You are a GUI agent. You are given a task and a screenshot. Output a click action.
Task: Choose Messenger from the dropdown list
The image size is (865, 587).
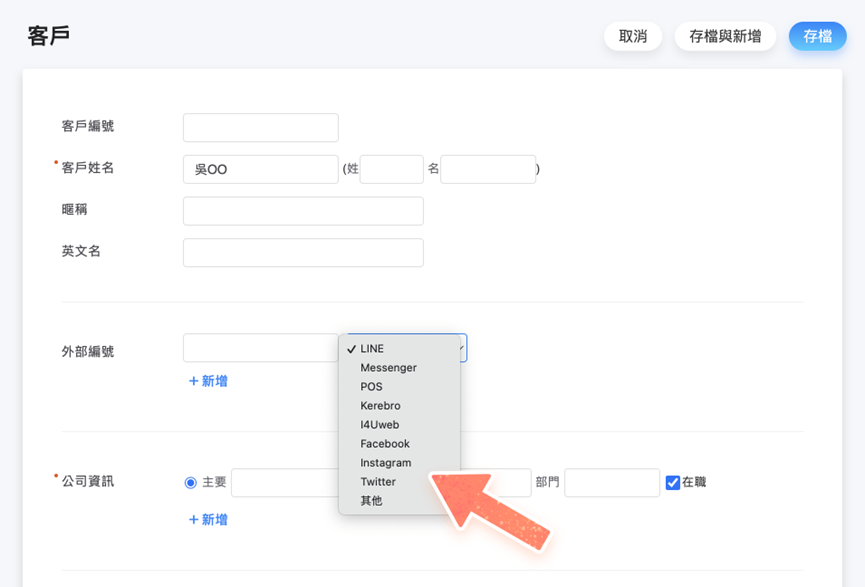[388, 368]
